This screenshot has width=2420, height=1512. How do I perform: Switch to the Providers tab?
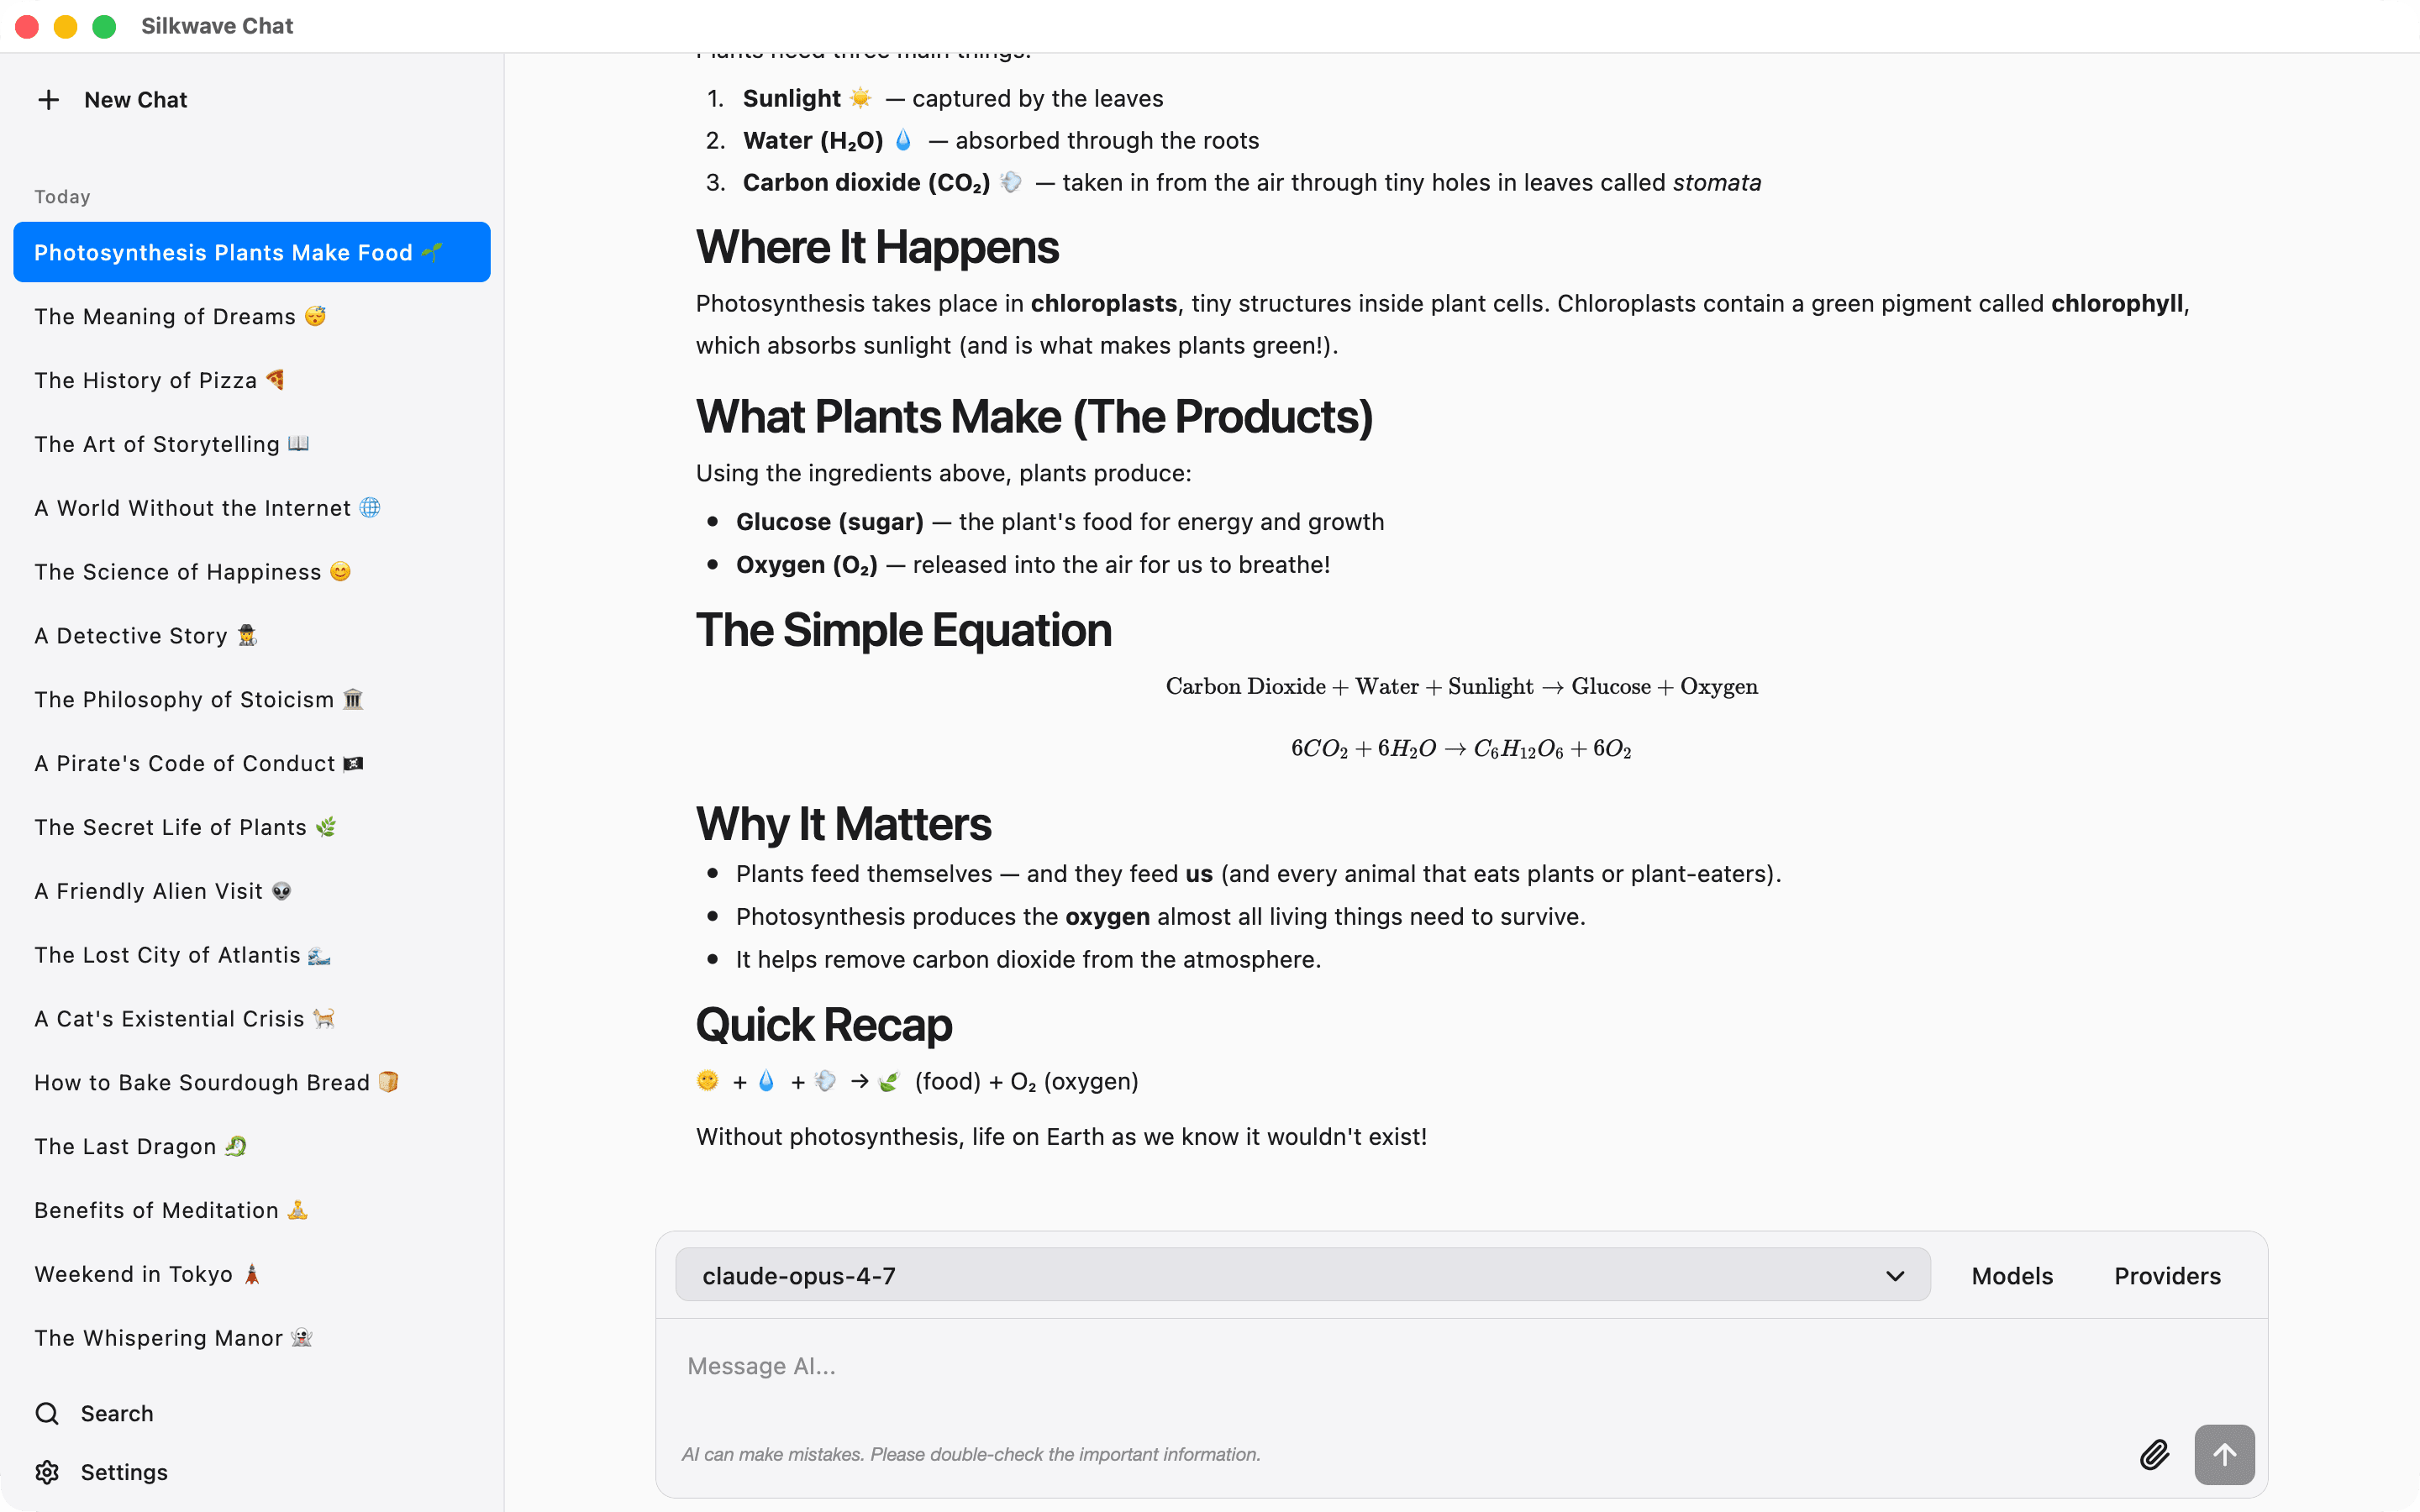pyautogui.click(x=2167, y=1276)
